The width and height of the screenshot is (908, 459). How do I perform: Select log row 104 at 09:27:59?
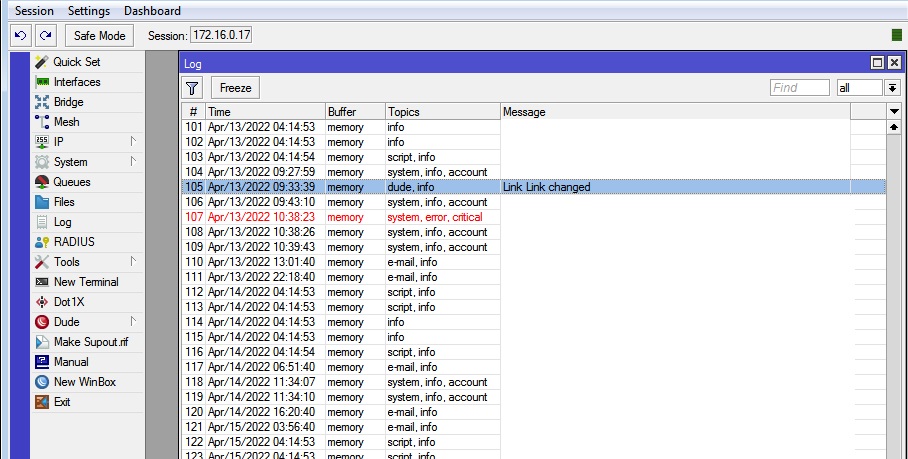click(533, 172)
